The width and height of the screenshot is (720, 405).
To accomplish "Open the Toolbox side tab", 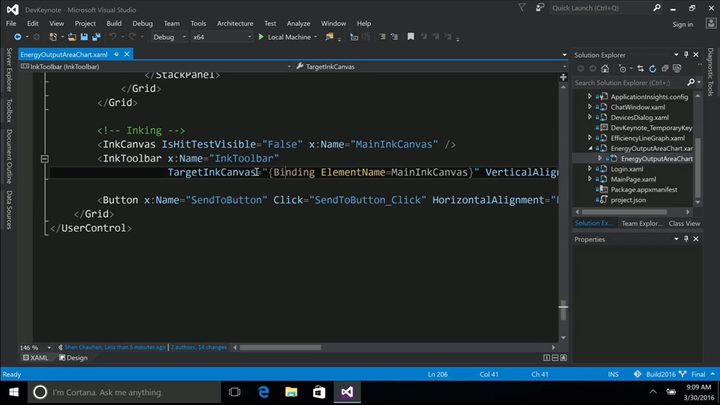I will [9, 111].
